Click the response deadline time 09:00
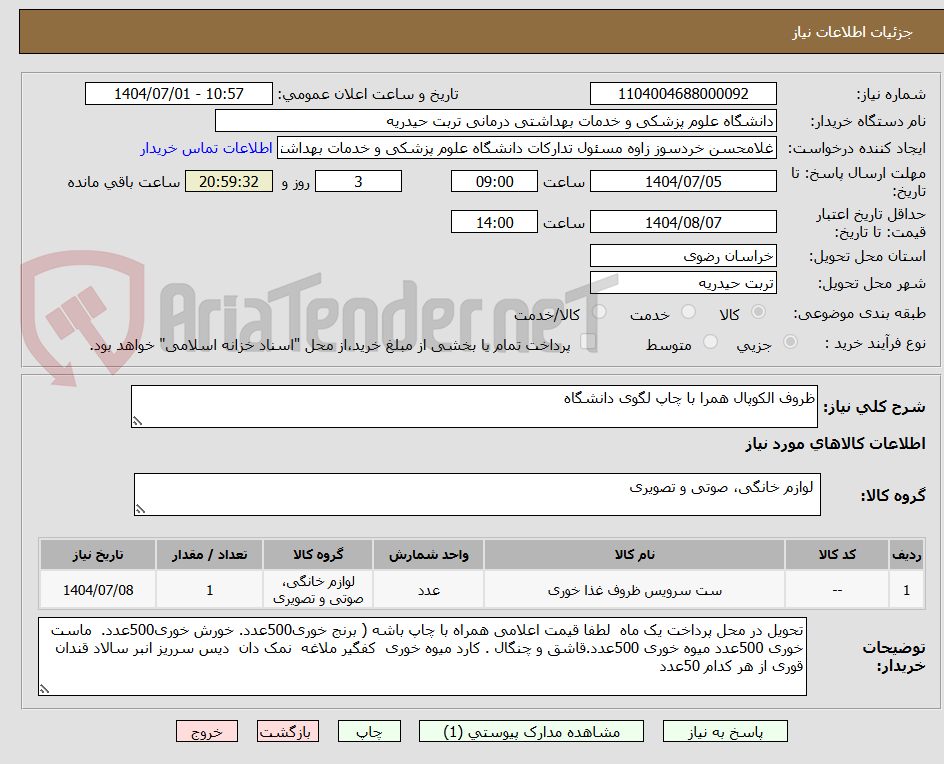Screen dimensions: 944x764 pos(494,181)
